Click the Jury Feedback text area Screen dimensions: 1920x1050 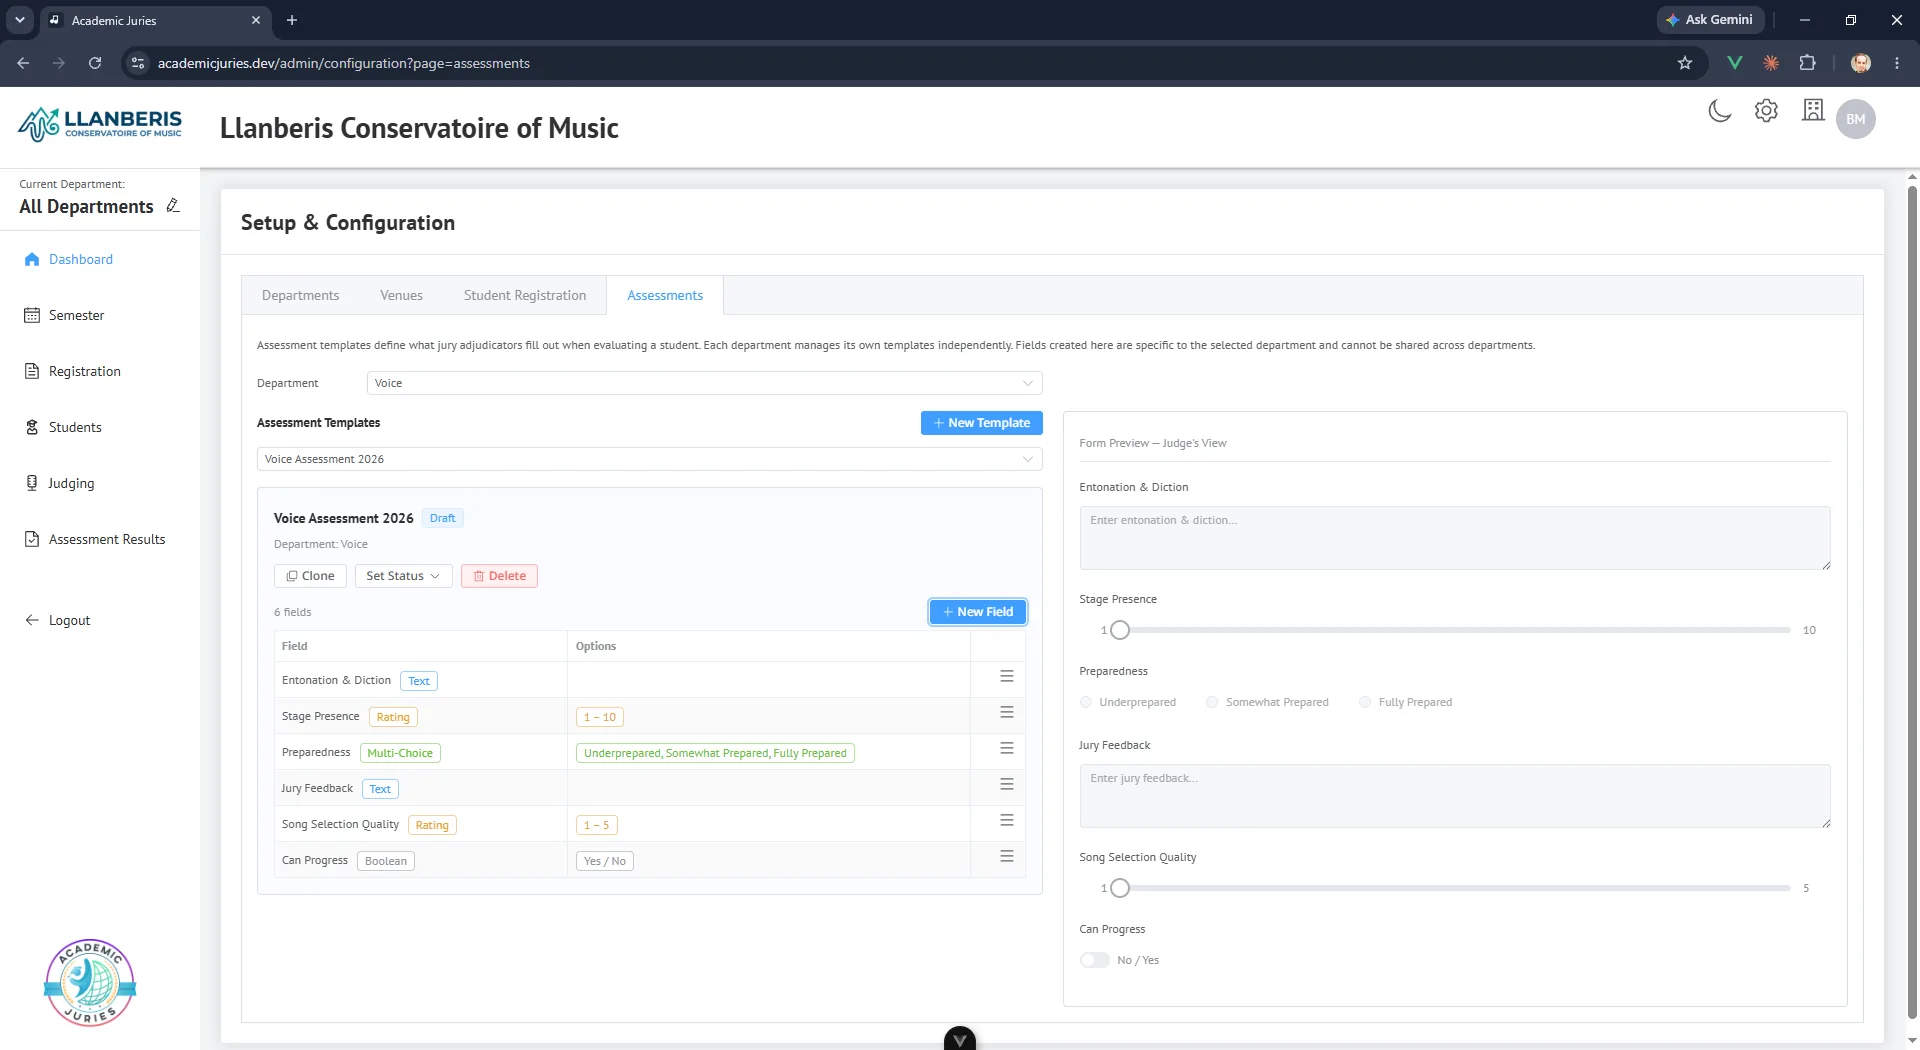pyautogui.click(x=1455, y=796)
